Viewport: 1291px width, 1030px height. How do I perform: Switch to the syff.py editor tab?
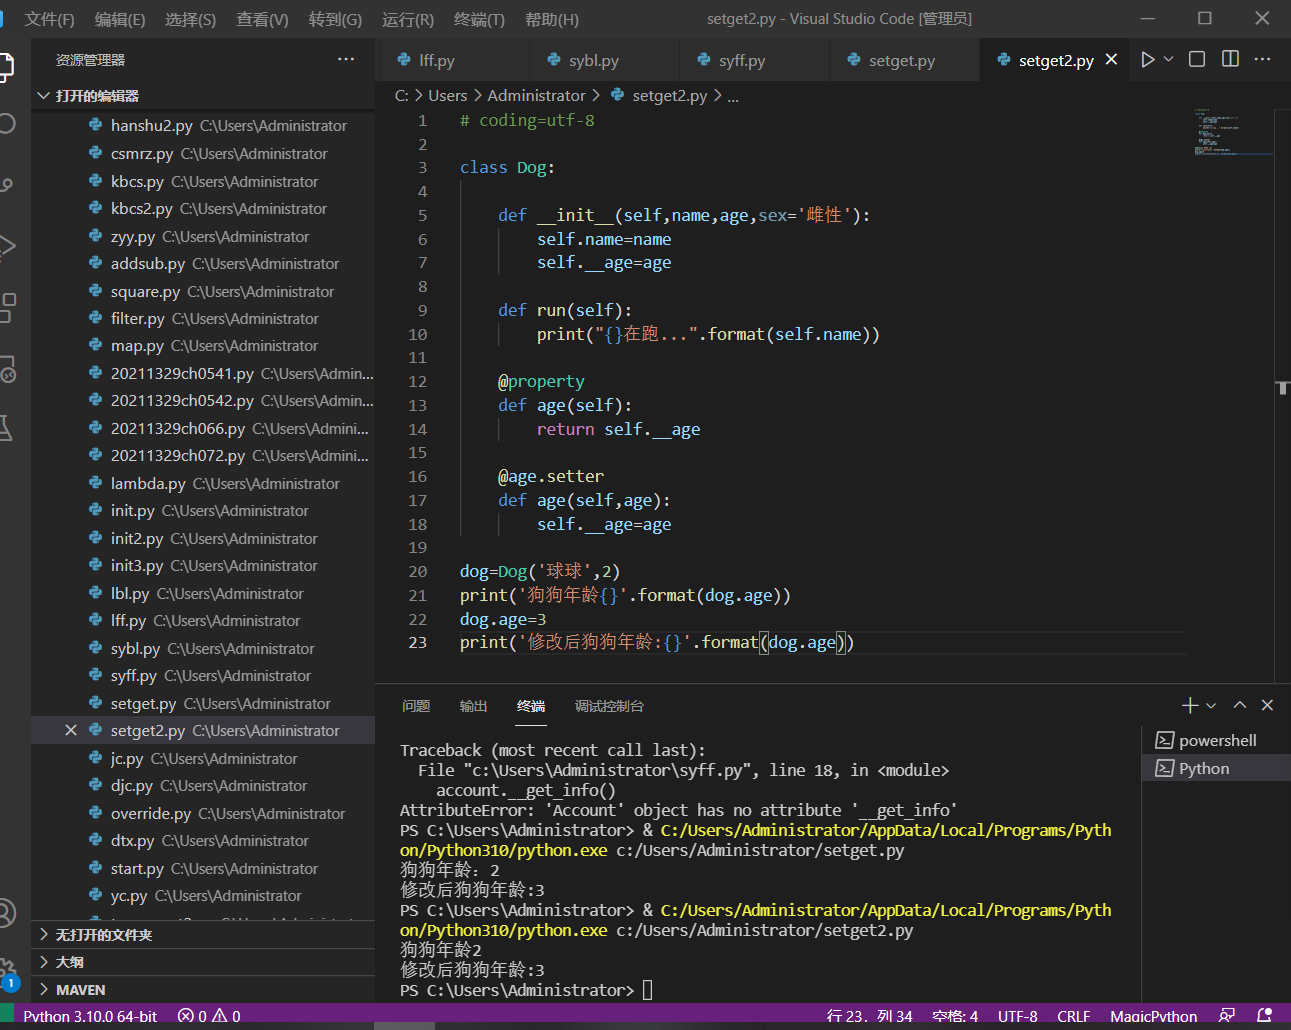pos(741,61)
